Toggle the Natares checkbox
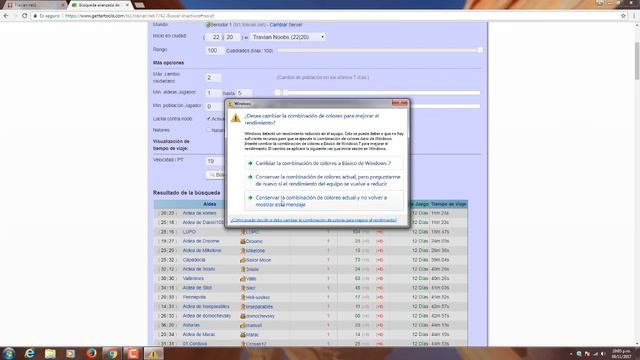 click(x=209, y=130)
